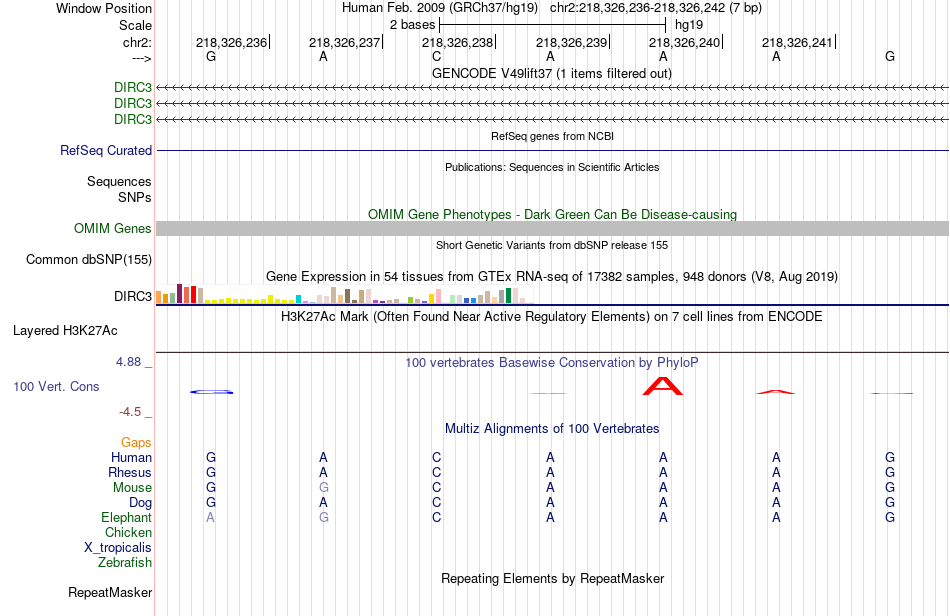Click the gray OMIM Genes item bar

click(x=552, y=228)
